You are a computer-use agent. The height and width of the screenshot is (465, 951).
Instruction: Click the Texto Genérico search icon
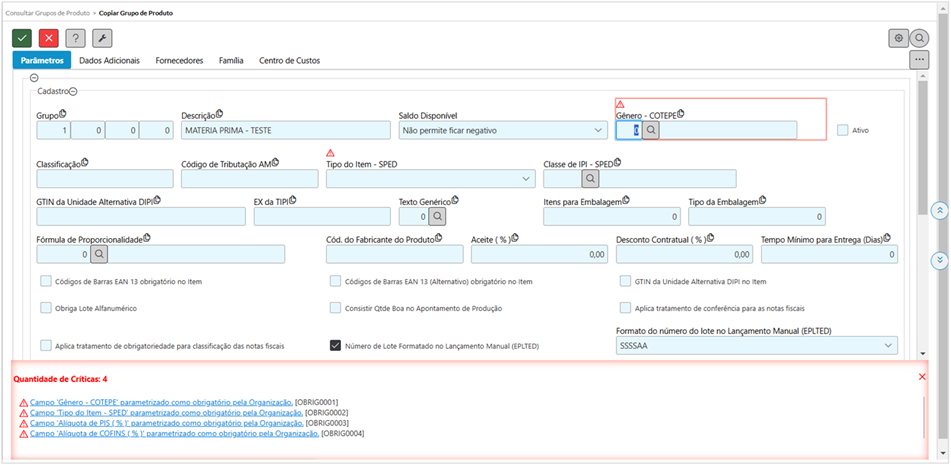[437, 216]
